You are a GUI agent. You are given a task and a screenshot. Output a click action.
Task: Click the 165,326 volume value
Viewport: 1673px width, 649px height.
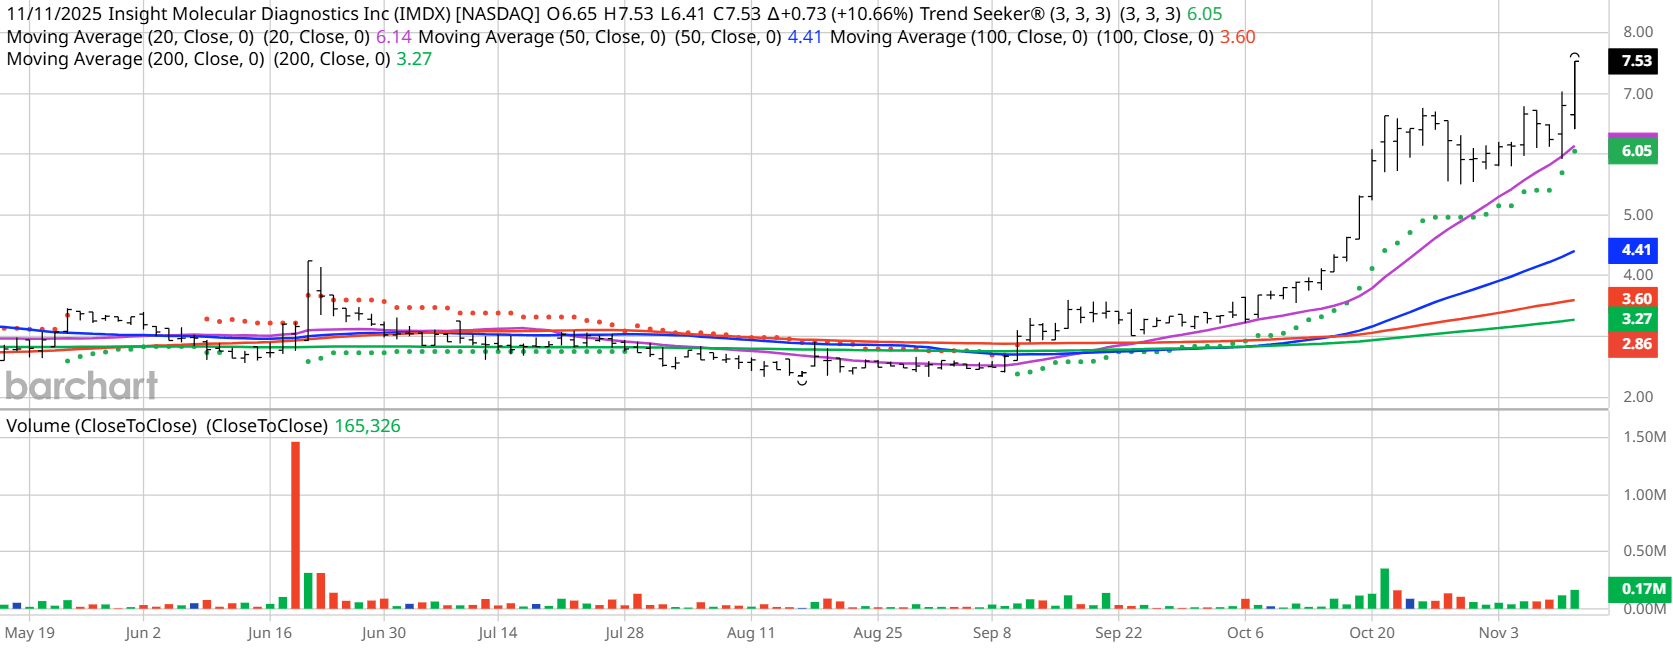click(x=367, y=426)
